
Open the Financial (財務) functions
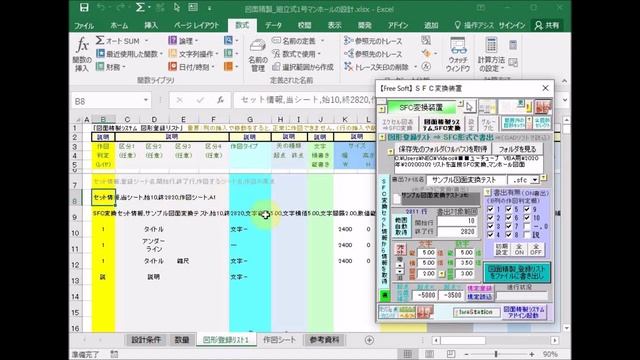[110, 67]
